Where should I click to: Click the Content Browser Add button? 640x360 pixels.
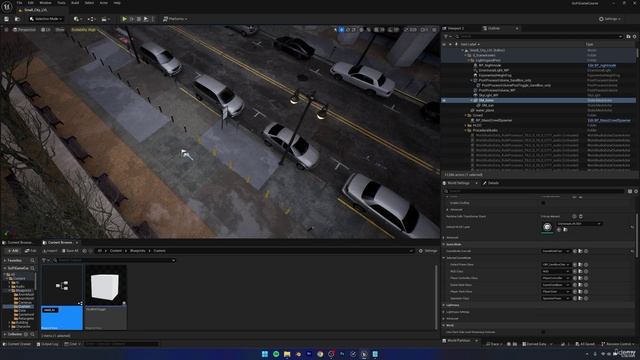[x=12, y=251]
